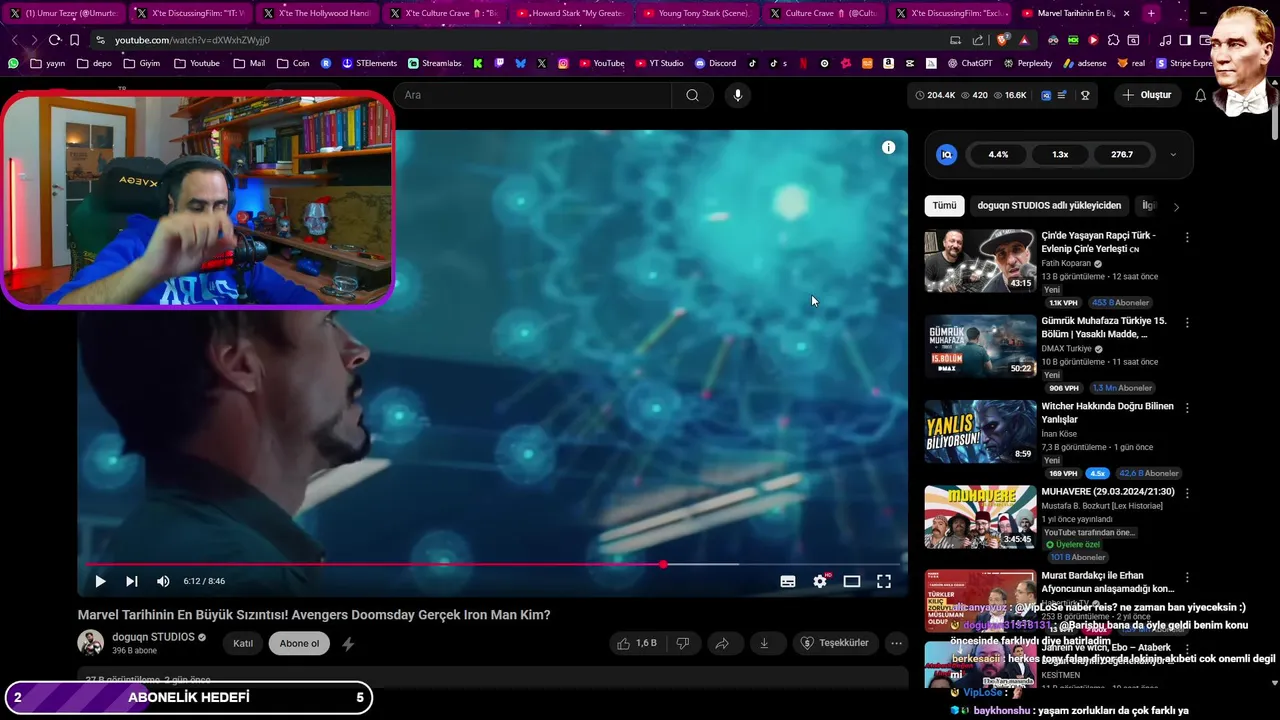1280x720 pixels.
Task: Open the Streamlabs bookmark
Action: coord(434,63)
